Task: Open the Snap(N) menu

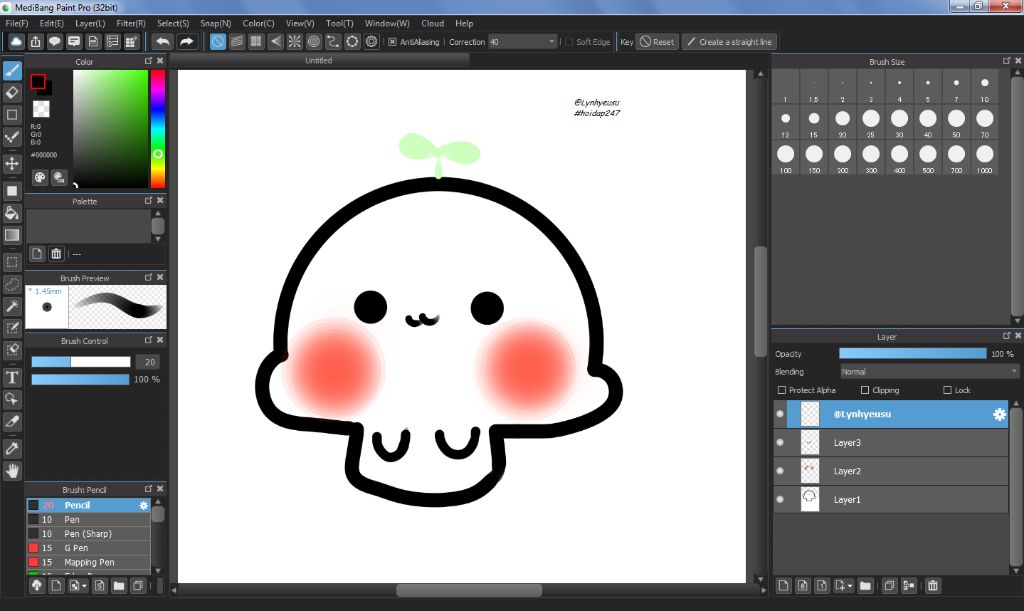Action: (x=215, y=23)
